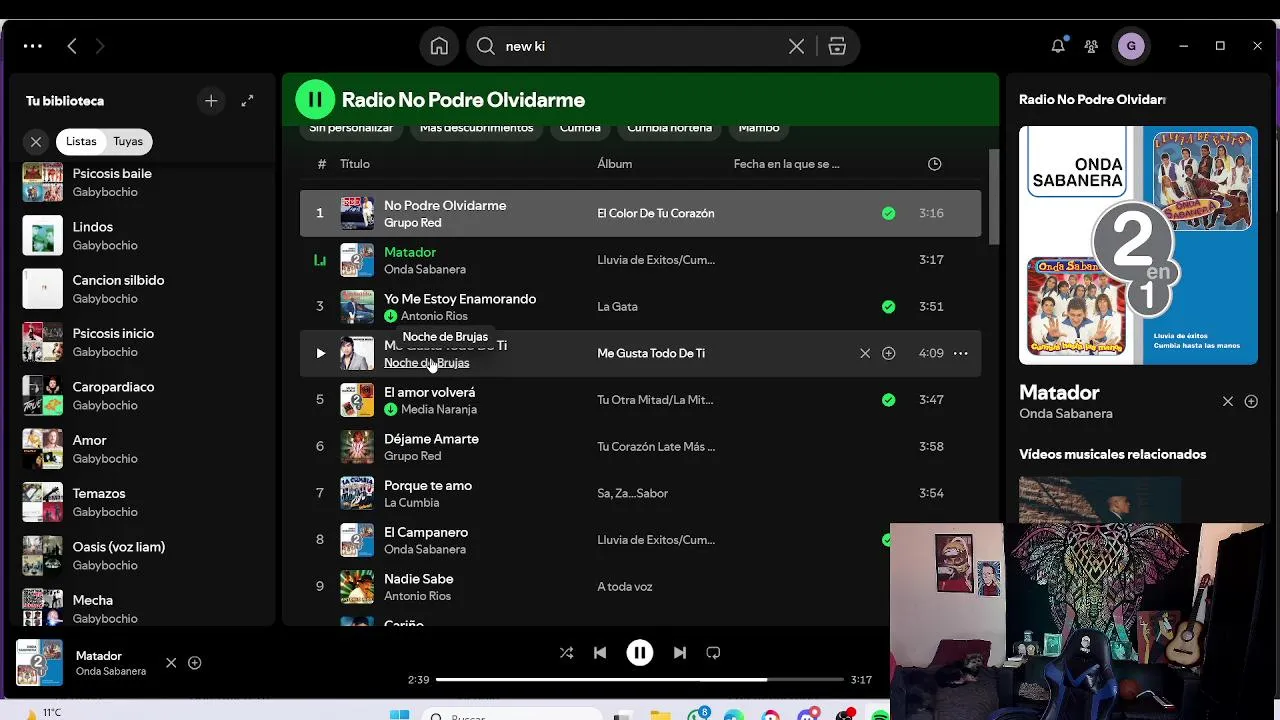
Task: Sort by duration clock icon
Action: [x=934, y=164]
